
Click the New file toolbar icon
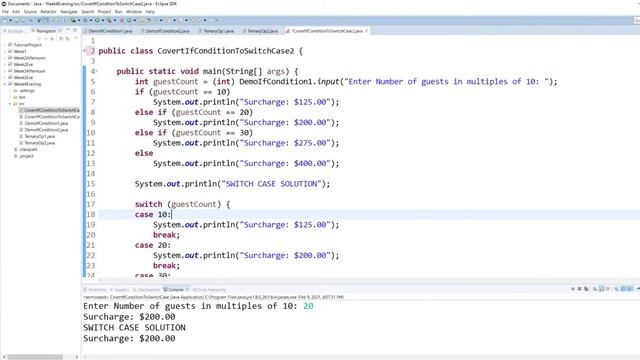click(x=4, y=20)
